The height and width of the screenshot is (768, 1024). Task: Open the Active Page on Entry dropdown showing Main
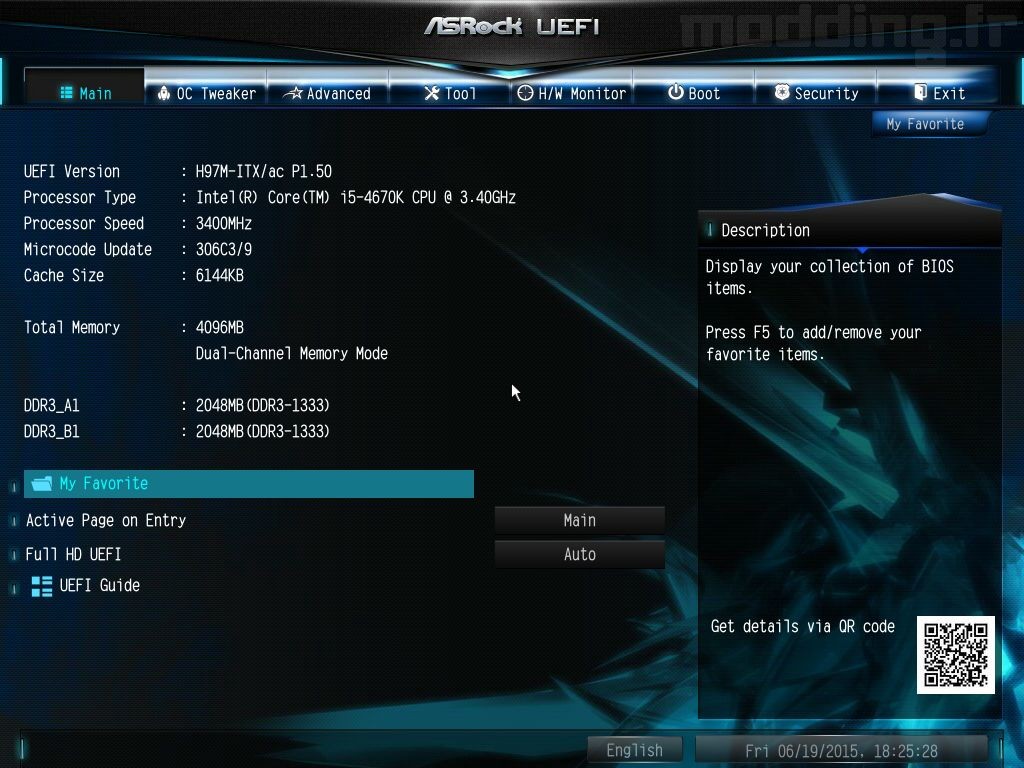[579, 520]
